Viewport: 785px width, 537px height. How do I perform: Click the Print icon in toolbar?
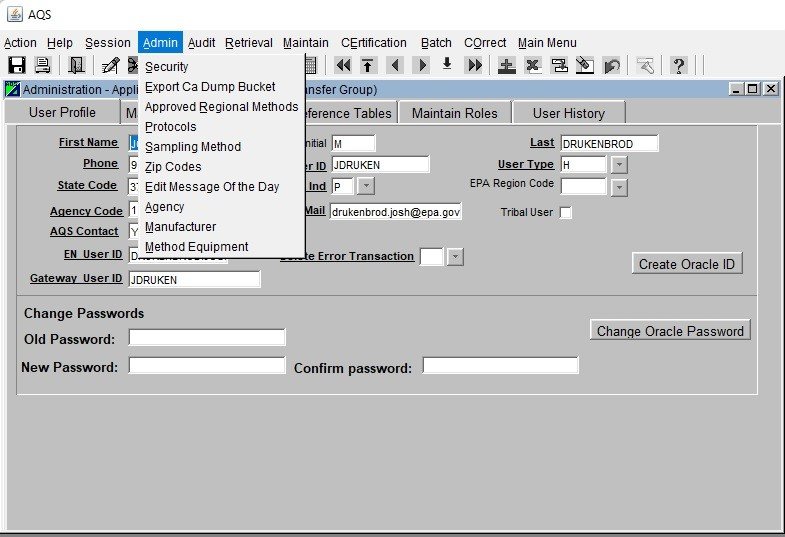(x=43, y=66)
